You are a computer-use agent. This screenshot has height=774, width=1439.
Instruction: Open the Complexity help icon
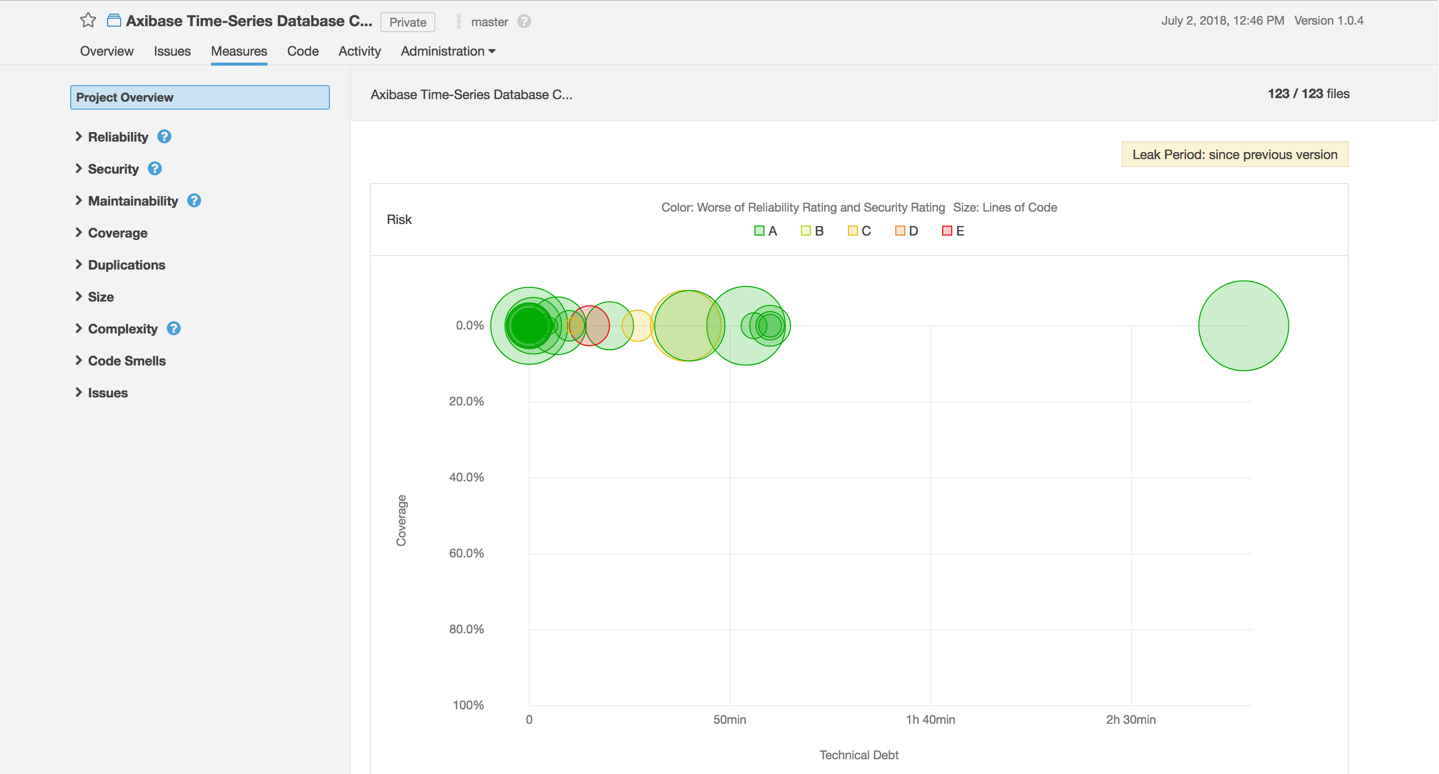point(174,329)
